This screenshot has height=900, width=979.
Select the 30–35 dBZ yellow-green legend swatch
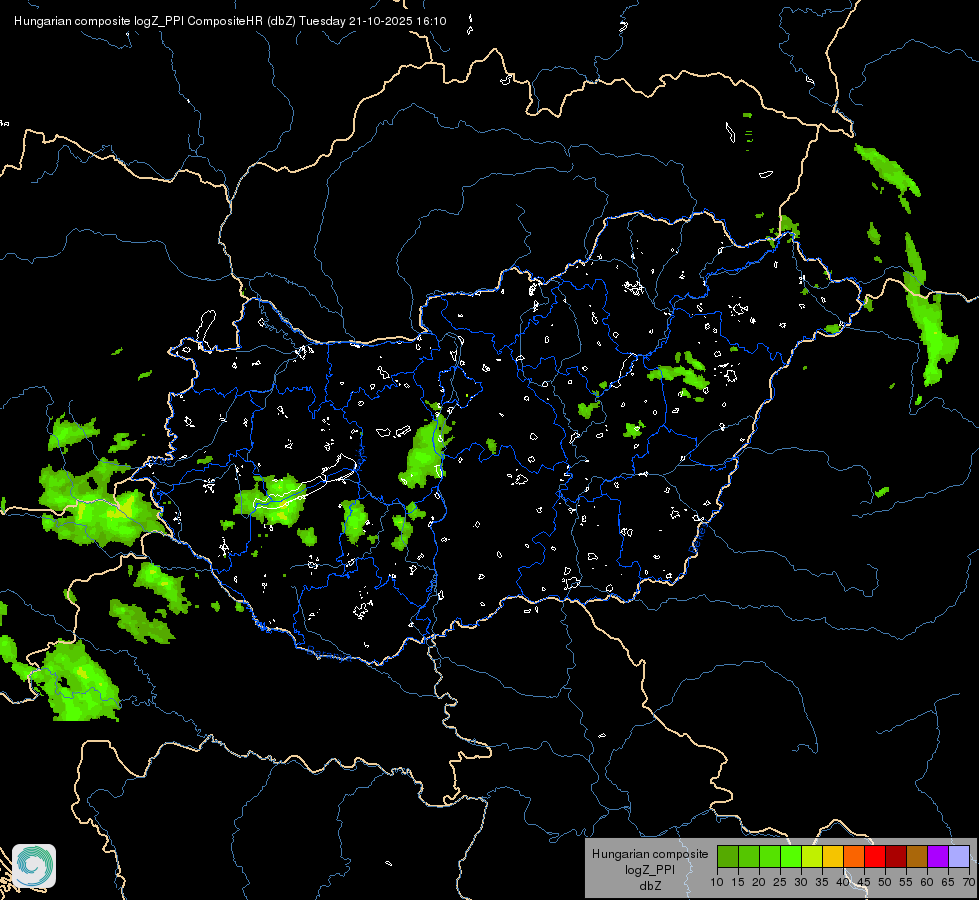[812, 856]
